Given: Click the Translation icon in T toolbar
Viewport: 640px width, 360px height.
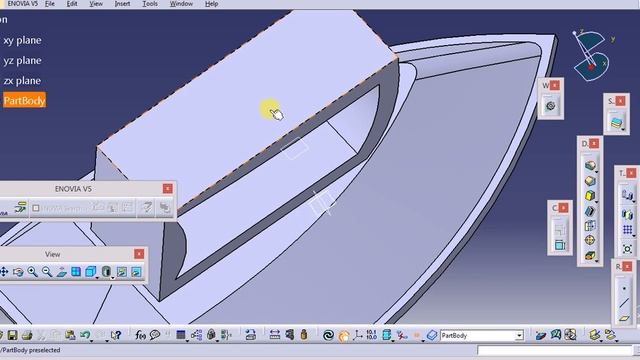Looking at the screenshot, I should pyautogui.click(x=627, y=196).
